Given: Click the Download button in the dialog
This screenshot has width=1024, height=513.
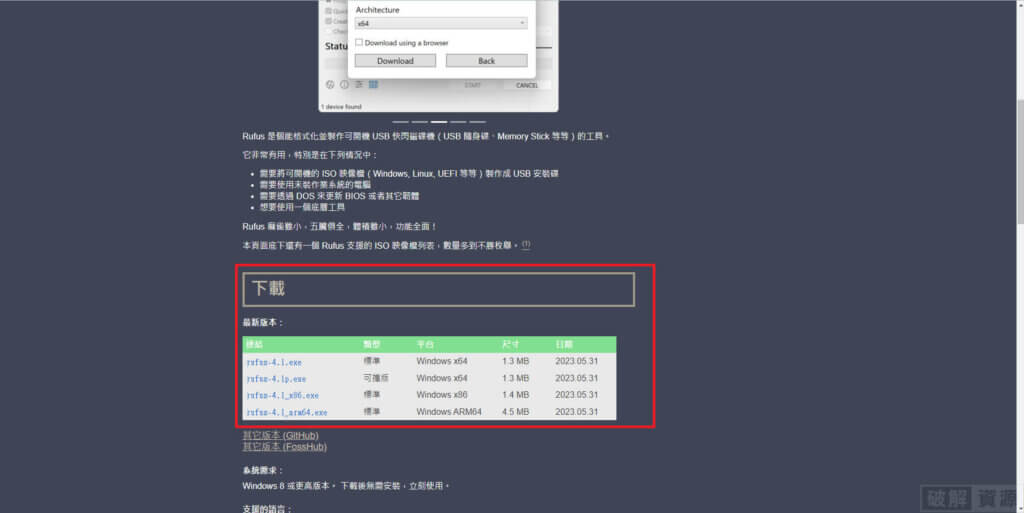Looking at the screenshot, I should pos(395,61).
